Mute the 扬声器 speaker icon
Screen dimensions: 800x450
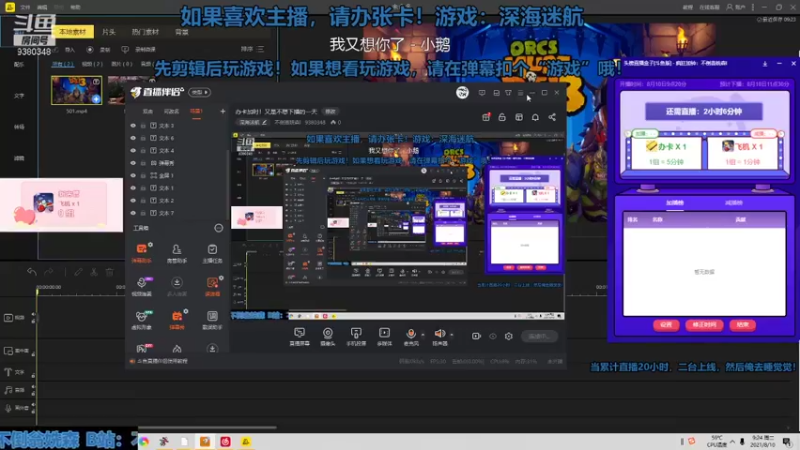(x=439, y=334)
